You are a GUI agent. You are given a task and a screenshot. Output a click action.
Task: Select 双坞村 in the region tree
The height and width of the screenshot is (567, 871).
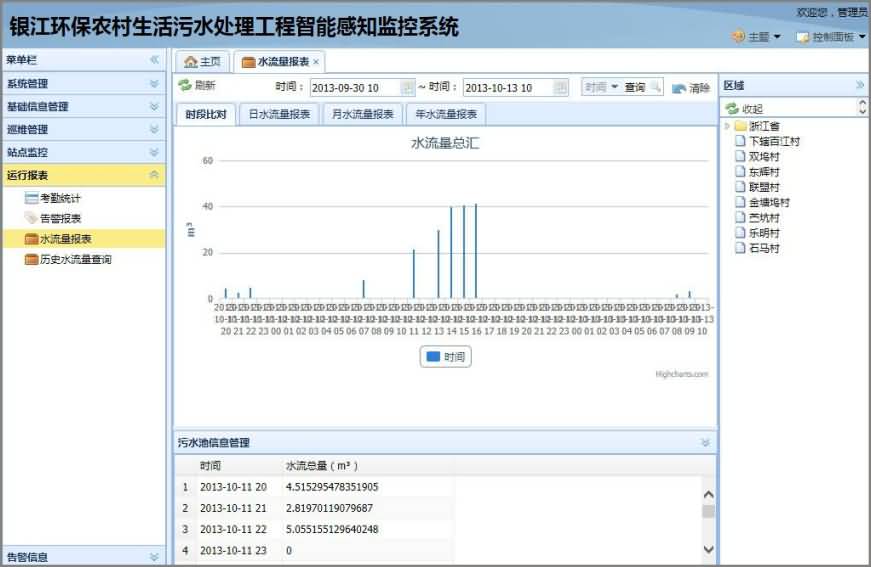763,156
